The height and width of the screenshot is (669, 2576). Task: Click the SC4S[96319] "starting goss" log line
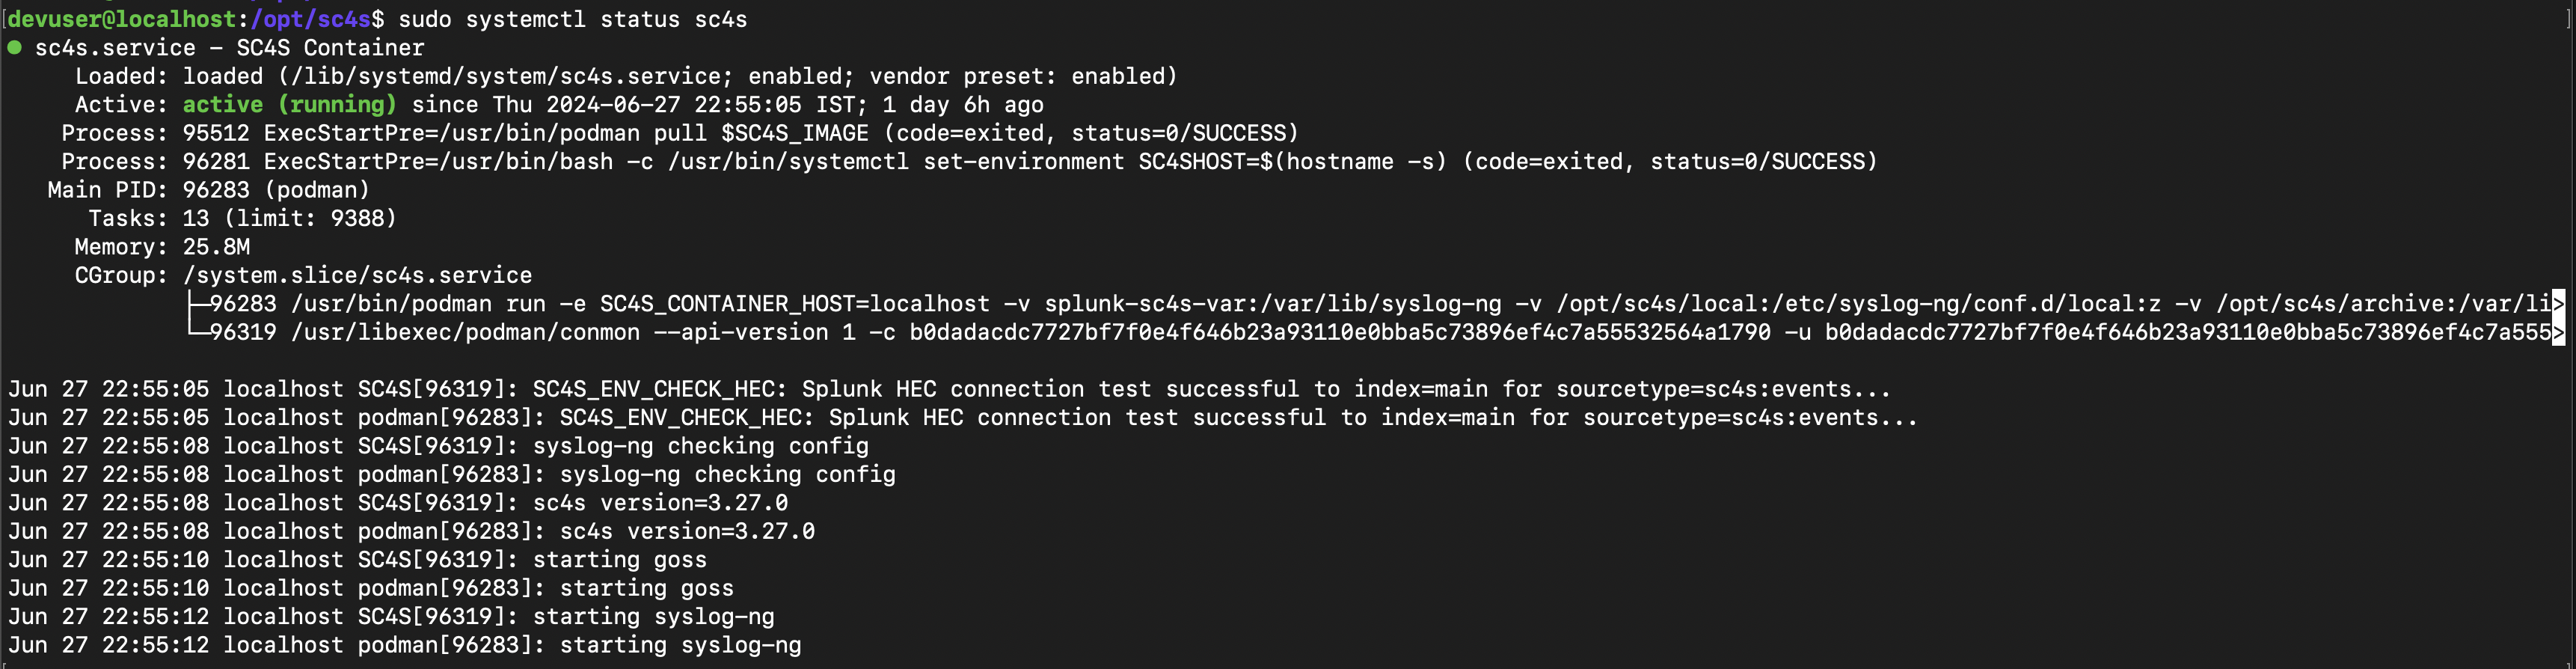tap(357, 560)
